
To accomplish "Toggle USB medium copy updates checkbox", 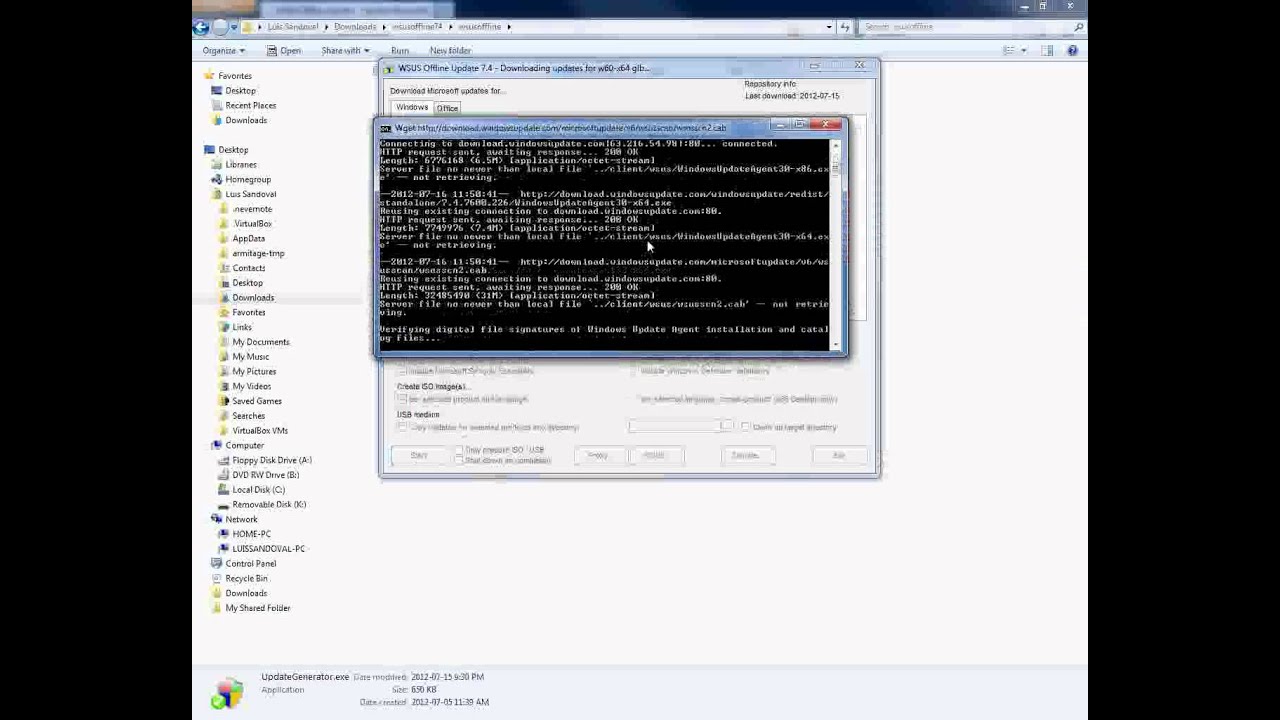I will coord(403,427).
